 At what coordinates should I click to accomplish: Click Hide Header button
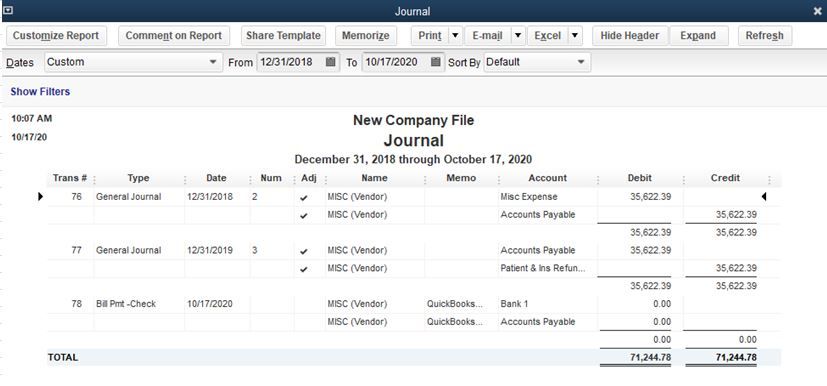(x=630, y=36)
